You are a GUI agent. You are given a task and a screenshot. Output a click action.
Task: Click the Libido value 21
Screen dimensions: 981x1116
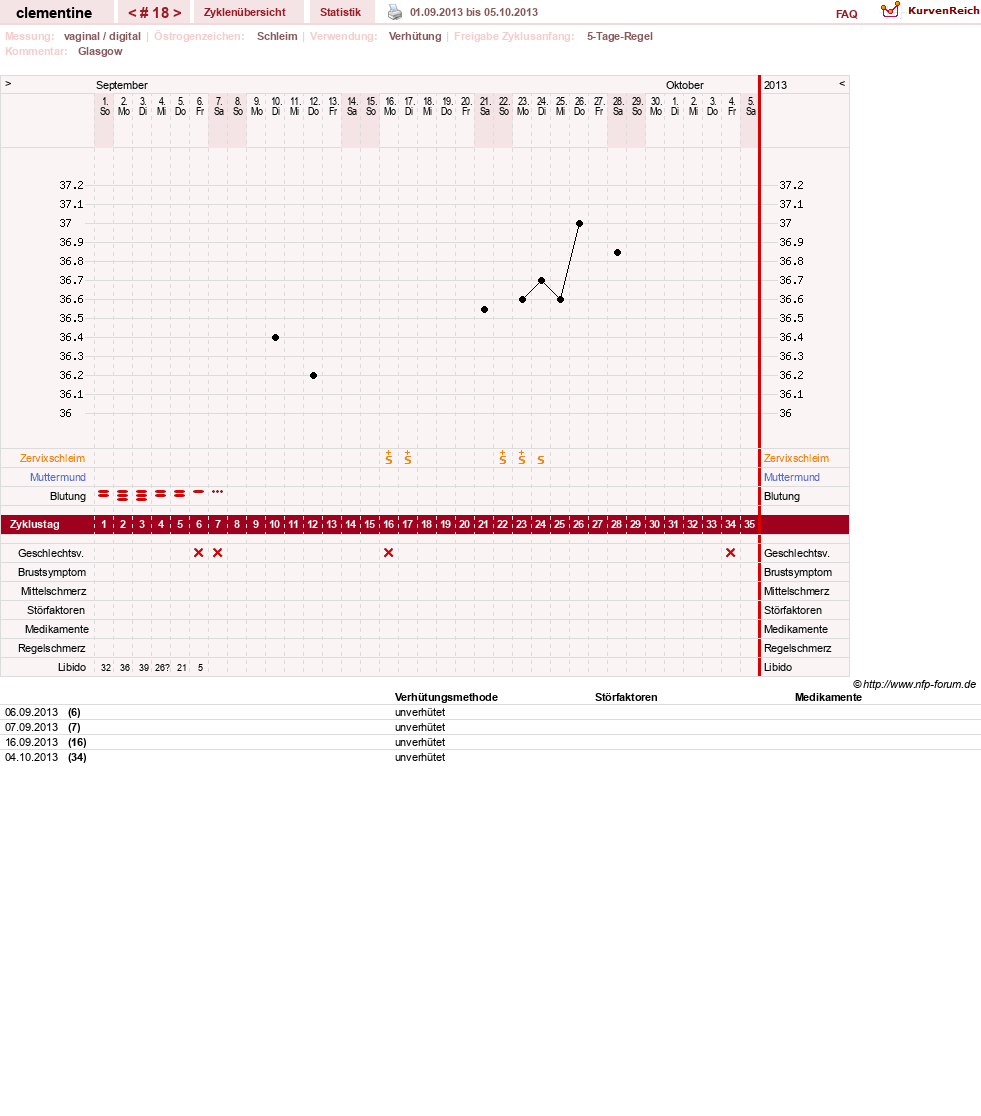point(182,668)
